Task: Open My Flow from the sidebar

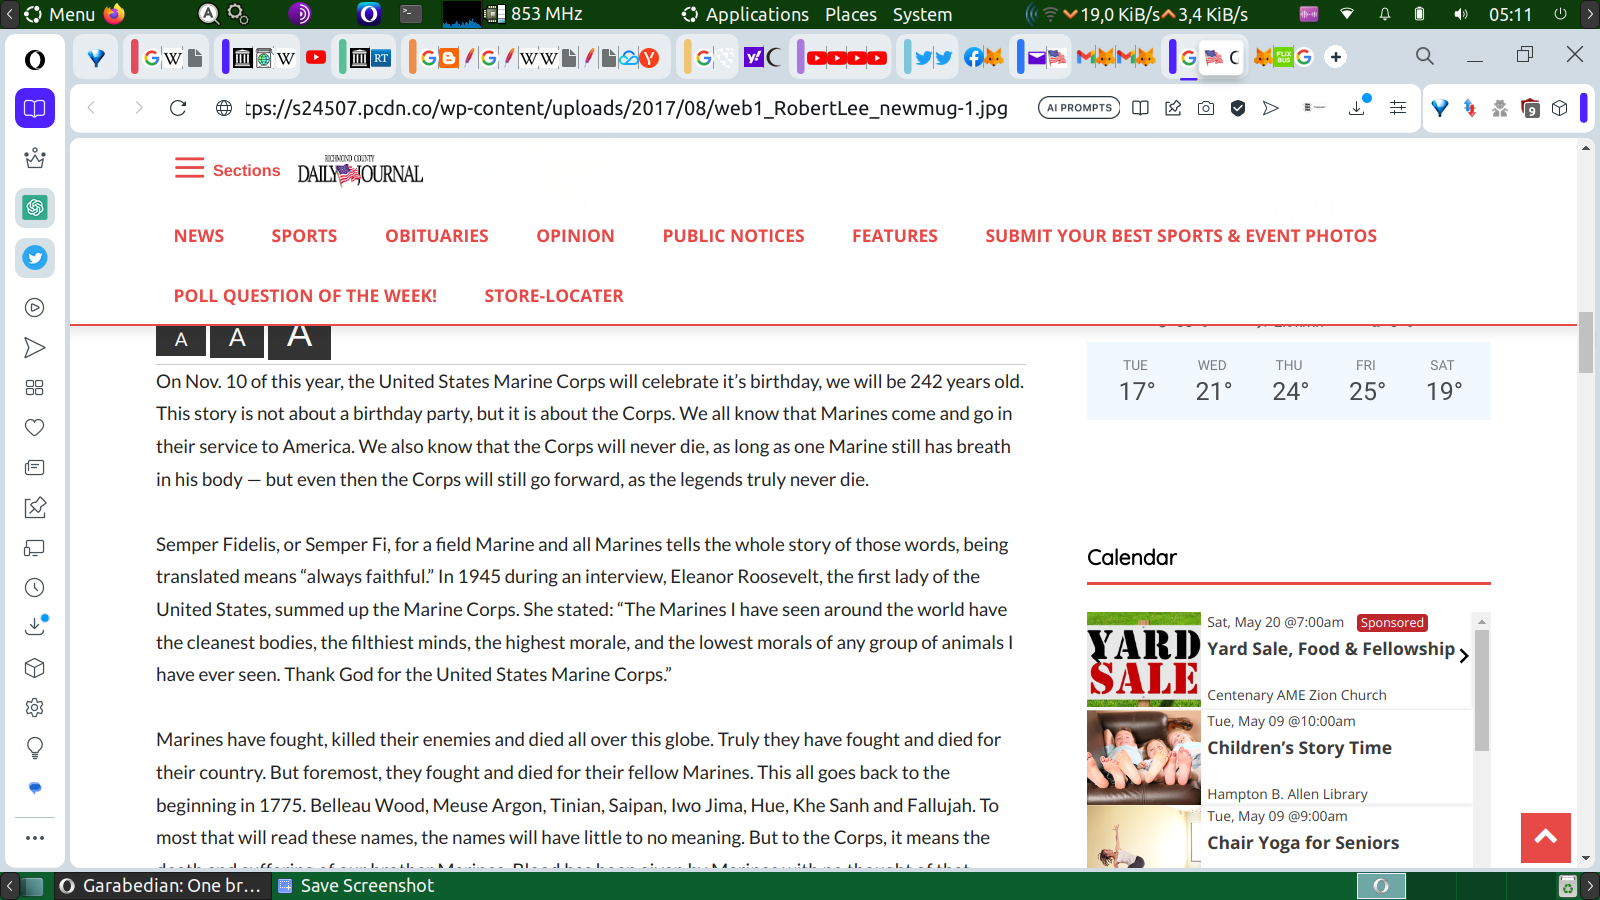Action: coord(35,348)
